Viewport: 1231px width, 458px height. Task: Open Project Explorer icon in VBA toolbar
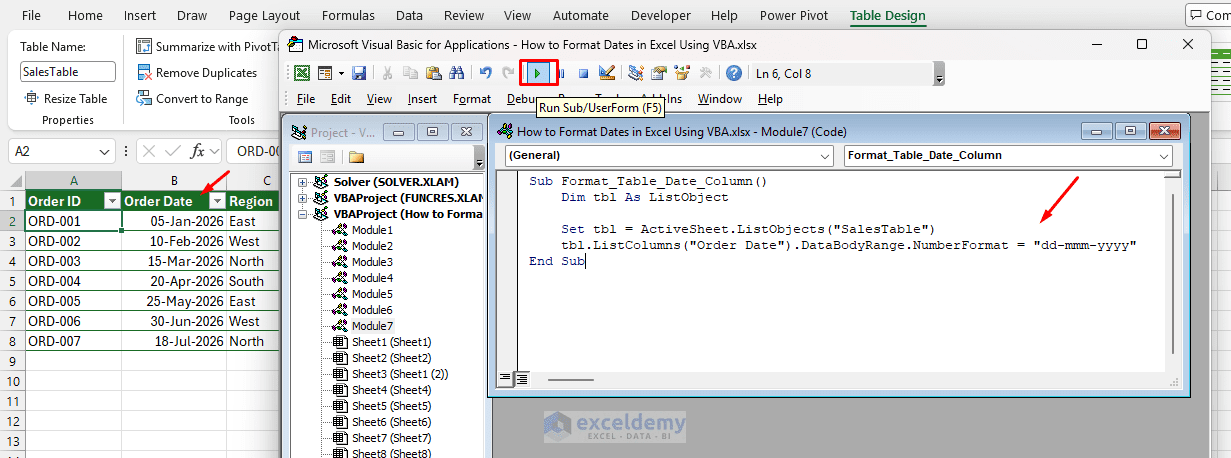[636, 73]
